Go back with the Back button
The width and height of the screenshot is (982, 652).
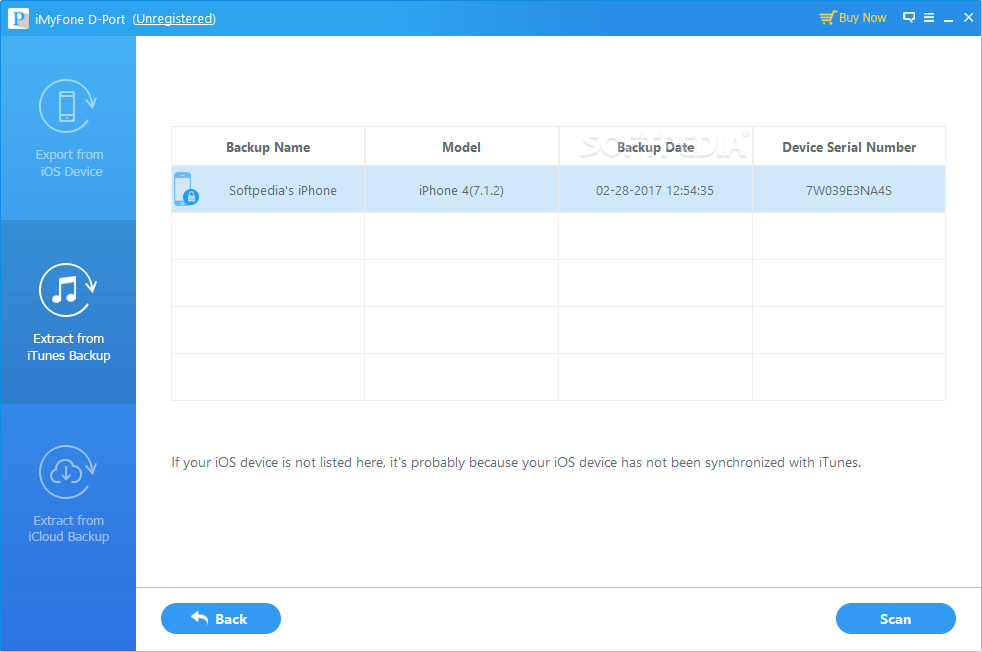(220, 619)
